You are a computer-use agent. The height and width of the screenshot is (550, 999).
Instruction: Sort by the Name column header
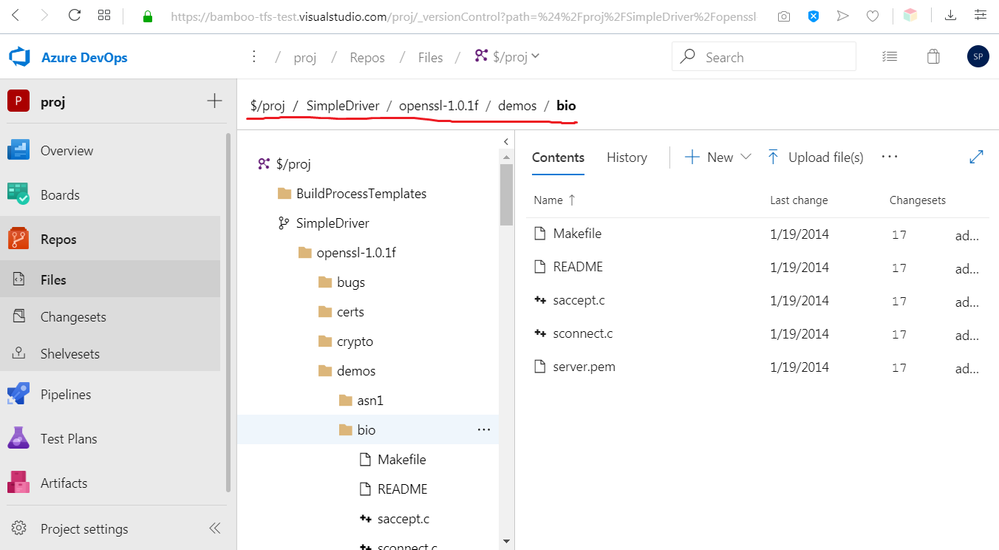point(554,200)
